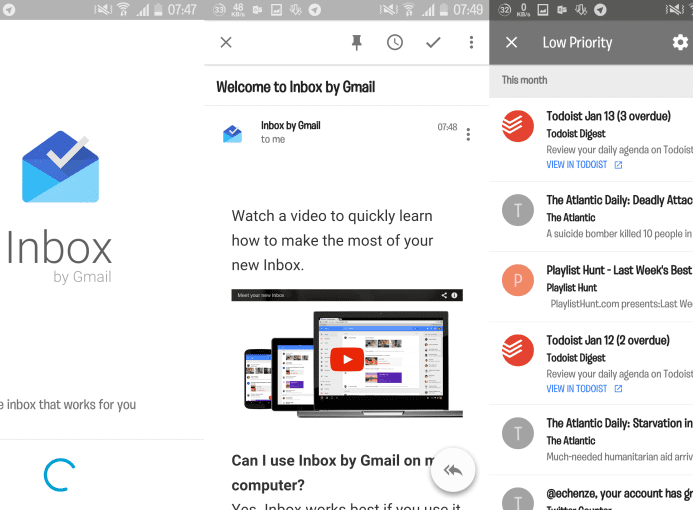
Task: Tap the muted vibrate icon near 07:49
Action: 388,10
